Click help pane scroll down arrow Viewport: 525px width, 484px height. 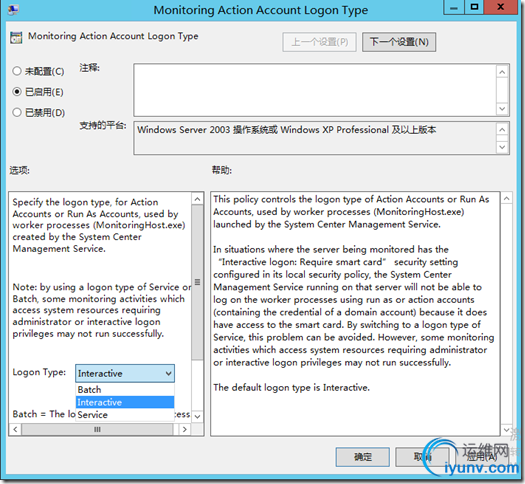507,430
